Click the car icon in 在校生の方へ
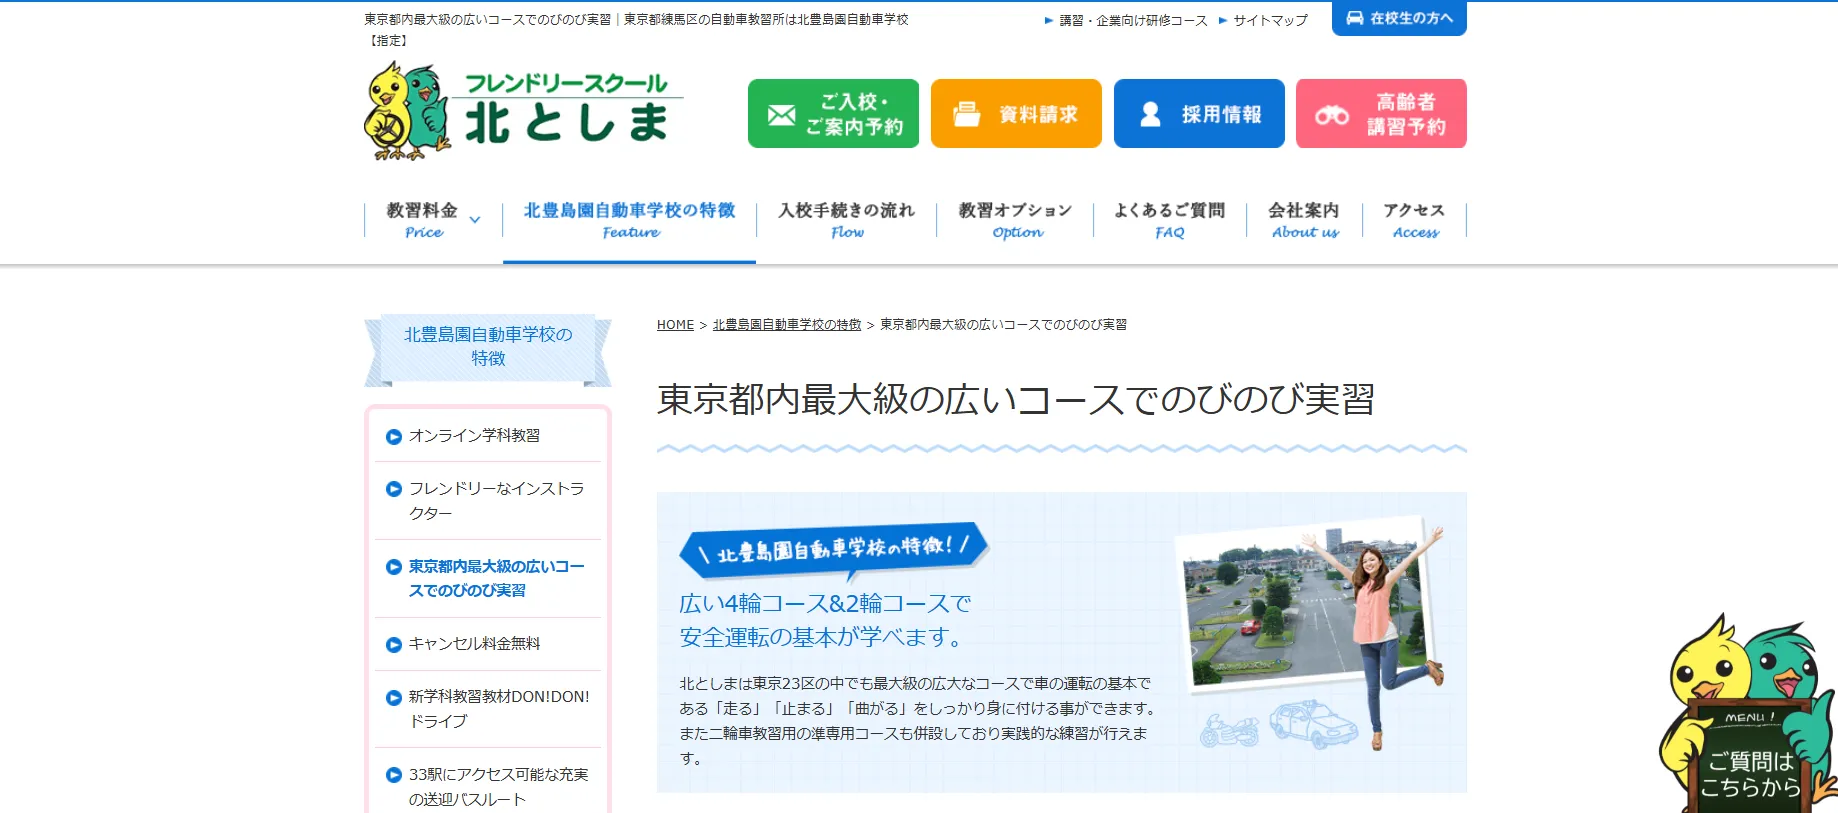 tap(1354, 18)
